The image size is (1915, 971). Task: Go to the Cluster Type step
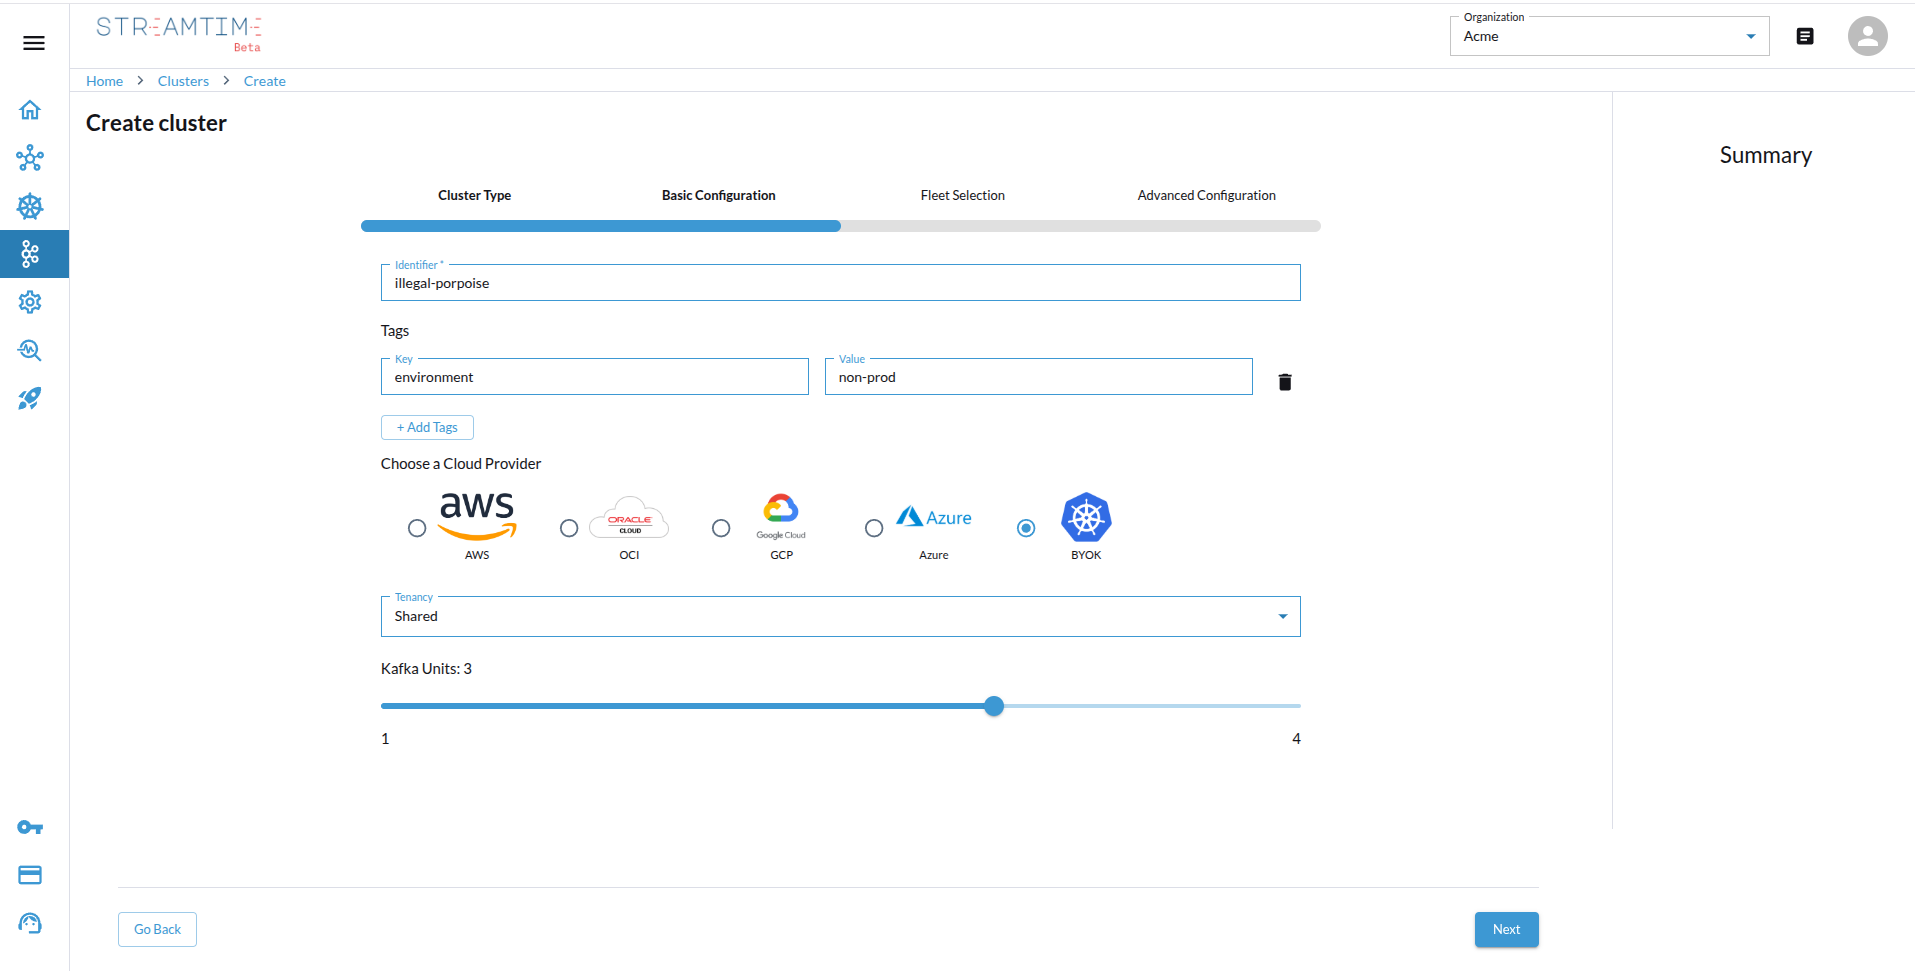click(475, 195)
